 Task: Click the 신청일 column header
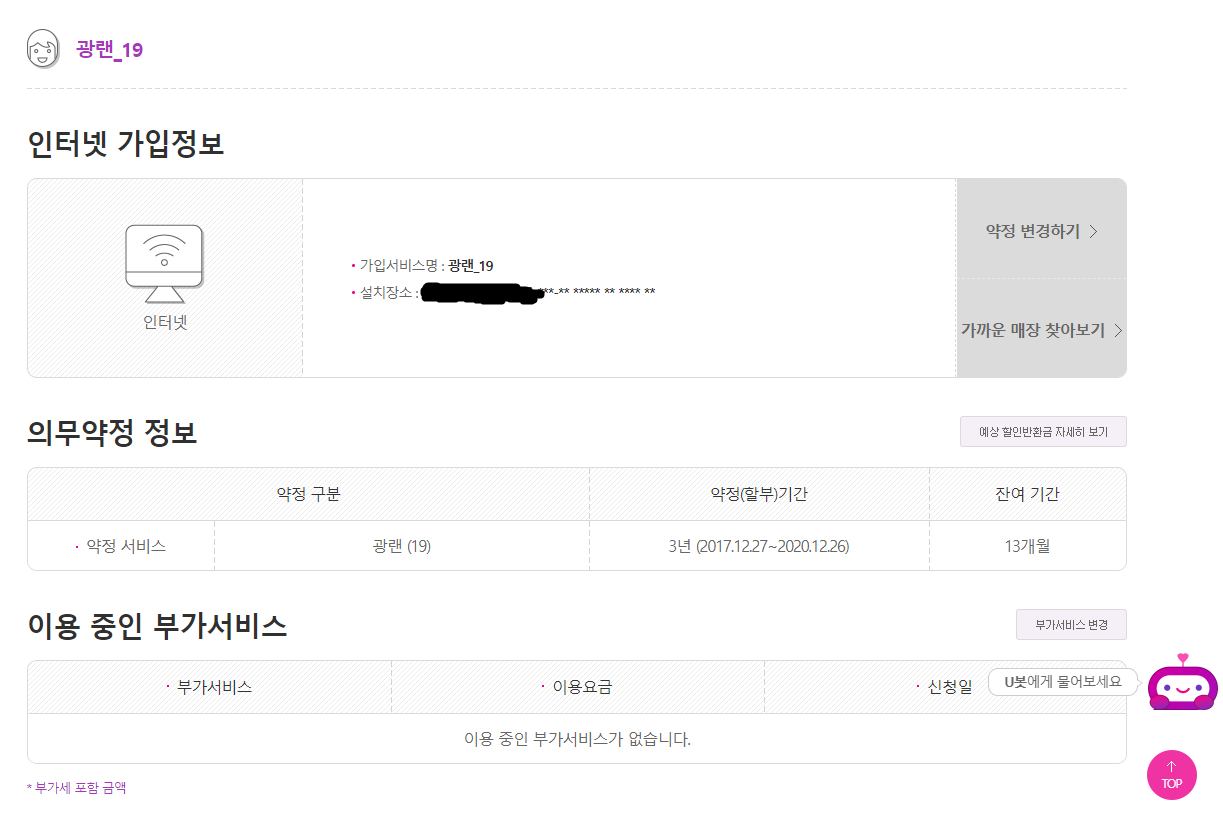point(949,687)
